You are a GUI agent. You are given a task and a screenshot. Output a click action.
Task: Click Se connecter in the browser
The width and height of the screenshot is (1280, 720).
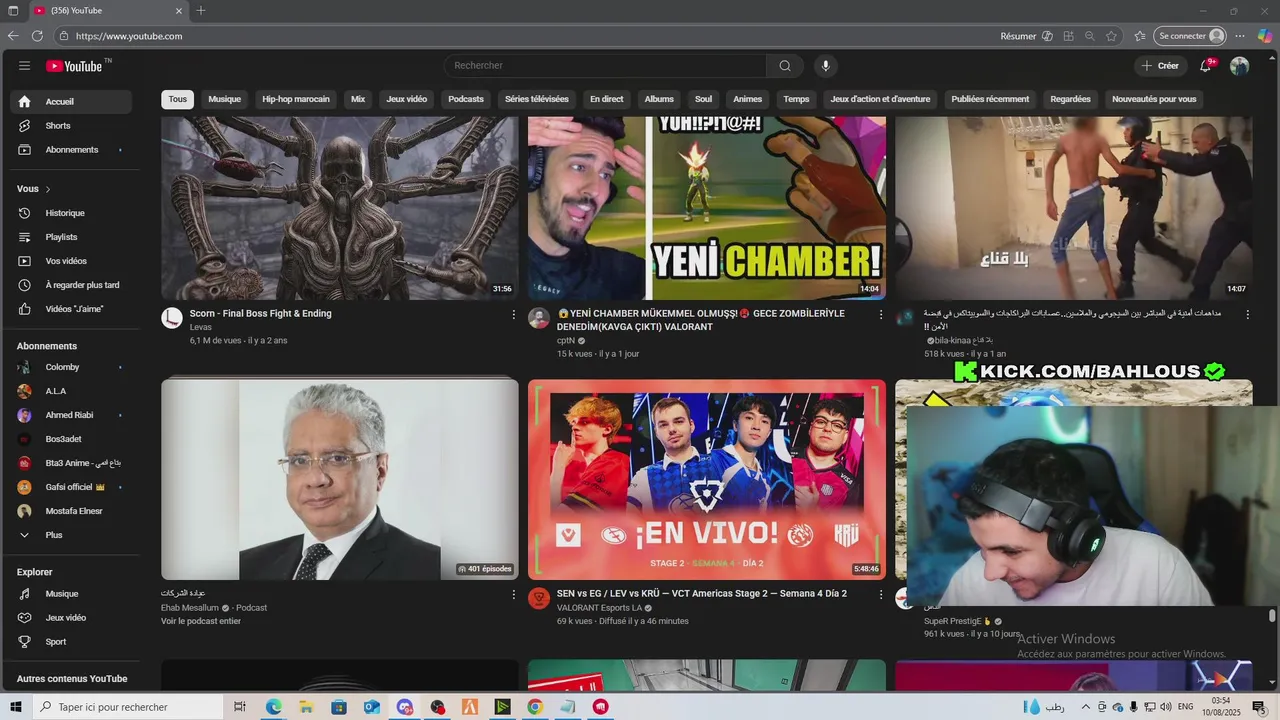click(x=1190, y=36)
